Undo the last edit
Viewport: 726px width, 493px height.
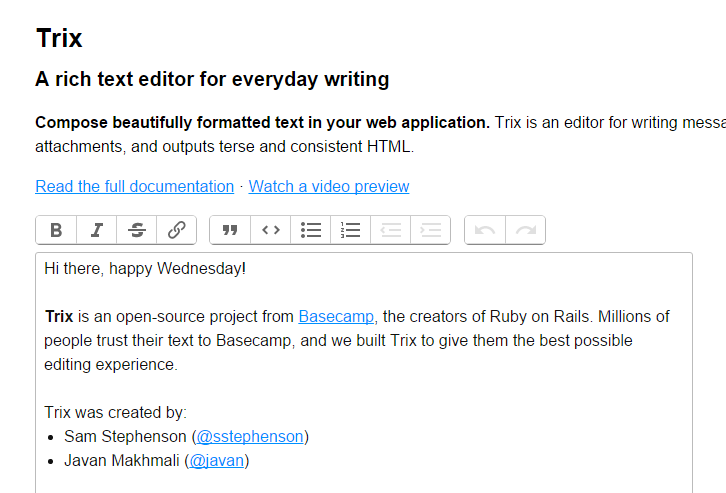coord(485,230)
